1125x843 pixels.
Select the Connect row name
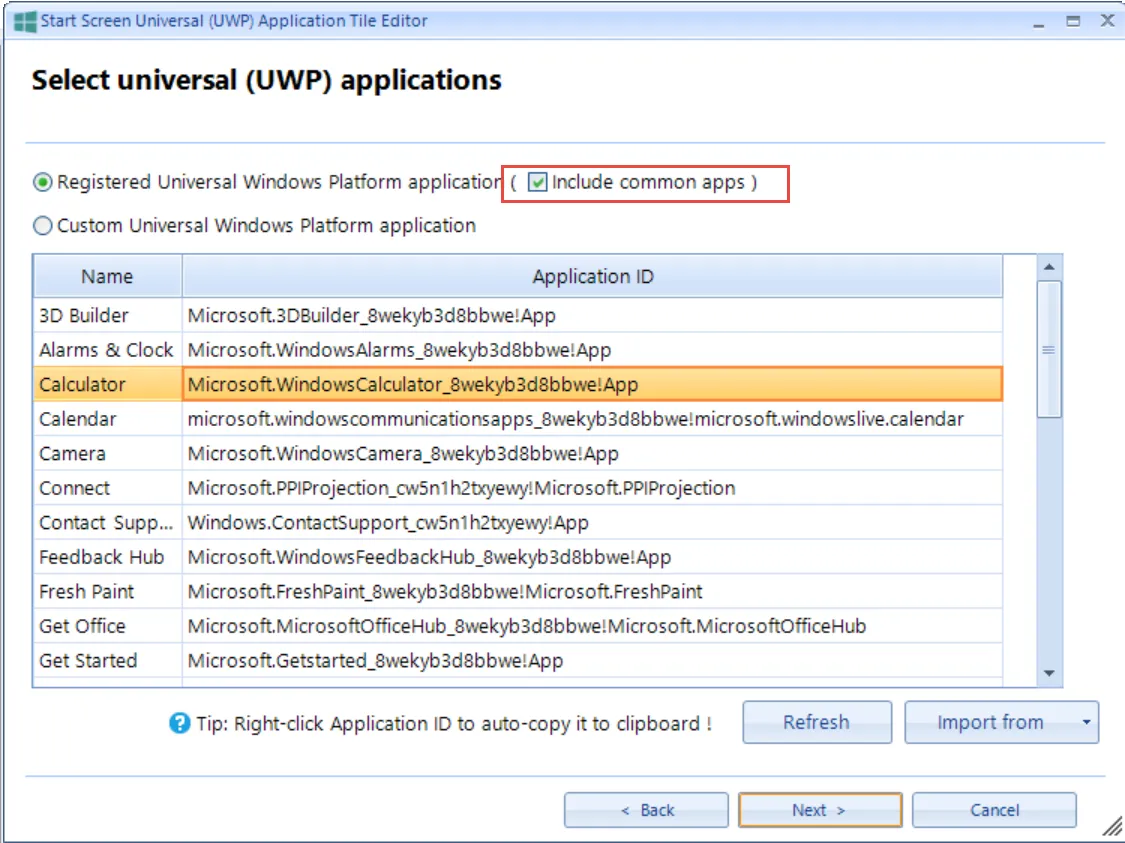(x=108, y=488)
